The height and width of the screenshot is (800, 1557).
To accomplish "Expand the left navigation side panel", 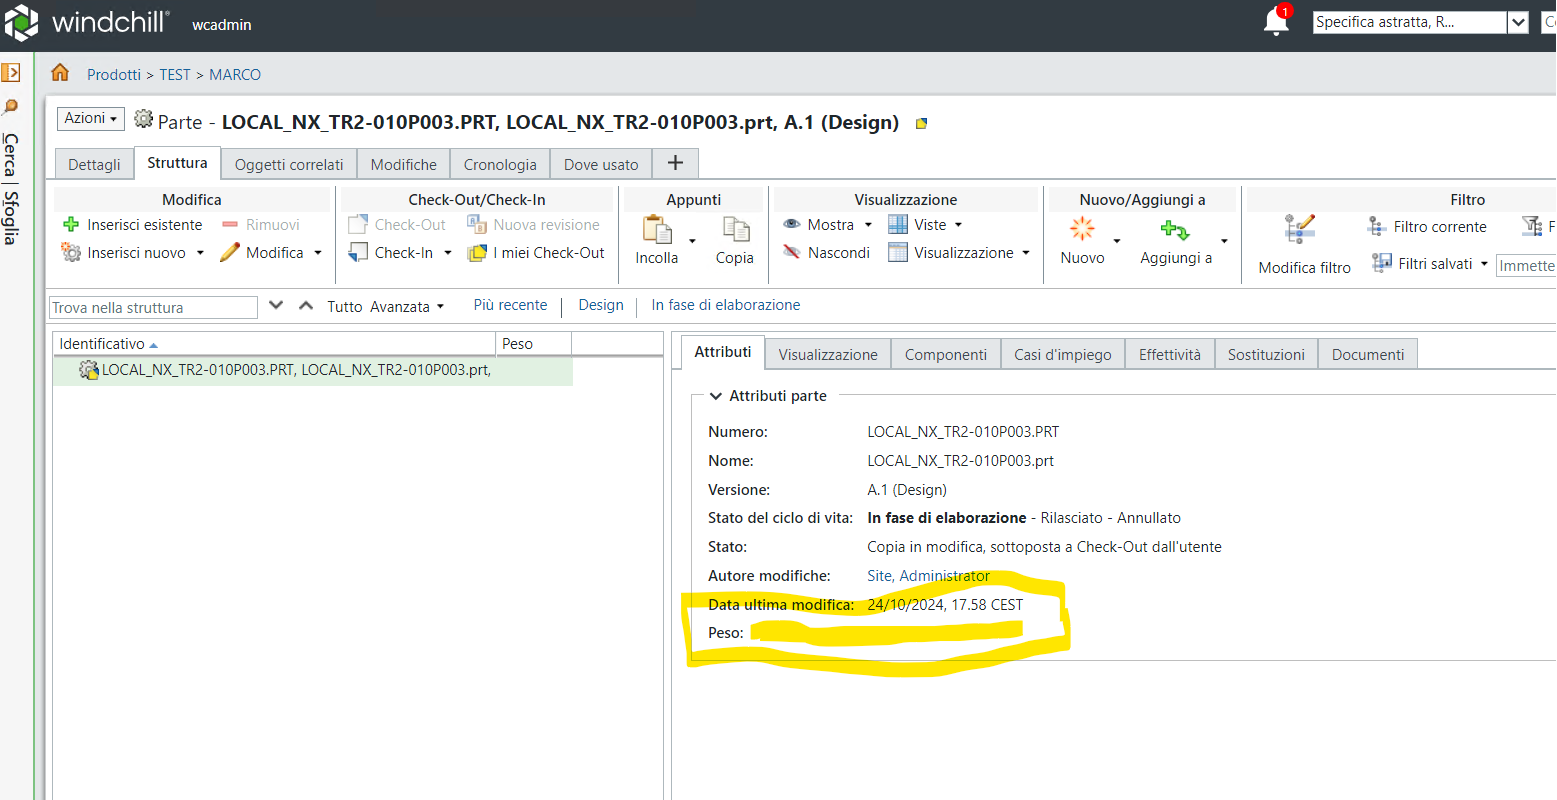I will [x=11, y=72].
